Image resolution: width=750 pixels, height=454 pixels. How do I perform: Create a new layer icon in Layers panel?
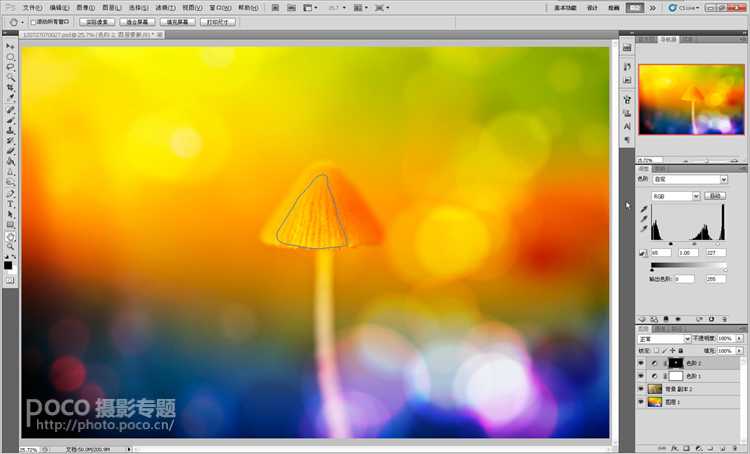[x=723, y=448]
